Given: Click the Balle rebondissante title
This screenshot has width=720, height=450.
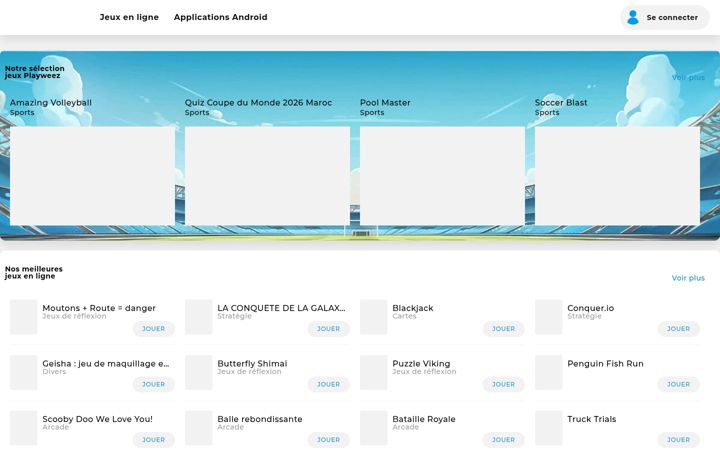Looking at the screenshot, I should [x=260, y=419].
